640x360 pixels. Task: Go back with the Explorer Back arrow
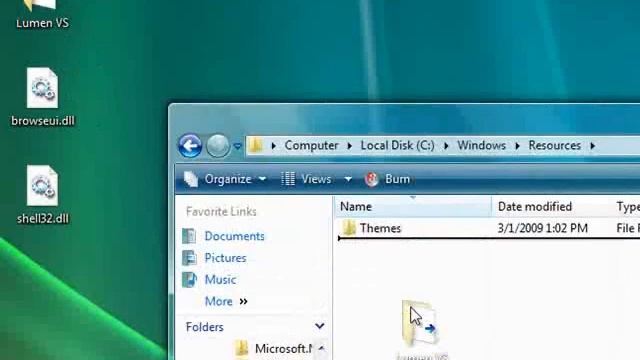(190, 146)
